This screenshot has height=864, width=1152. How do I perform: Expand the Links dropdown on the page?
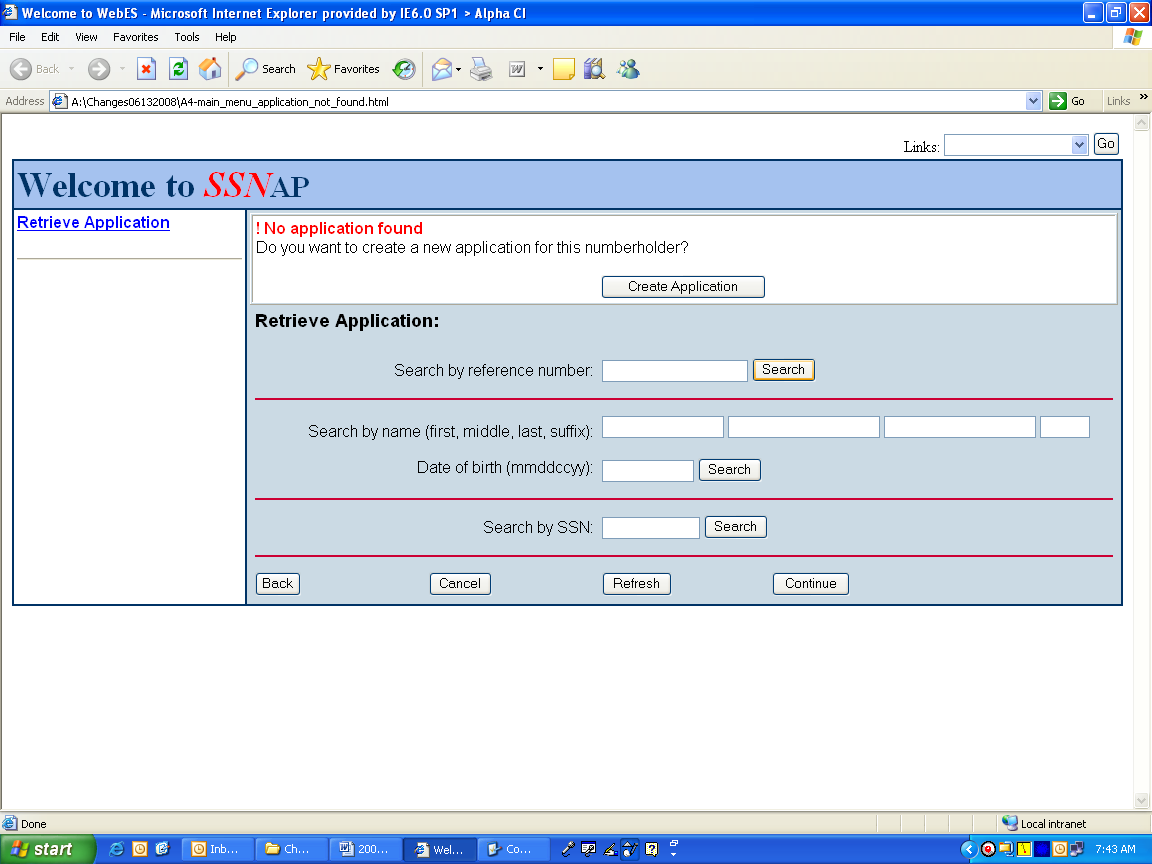1079,145
